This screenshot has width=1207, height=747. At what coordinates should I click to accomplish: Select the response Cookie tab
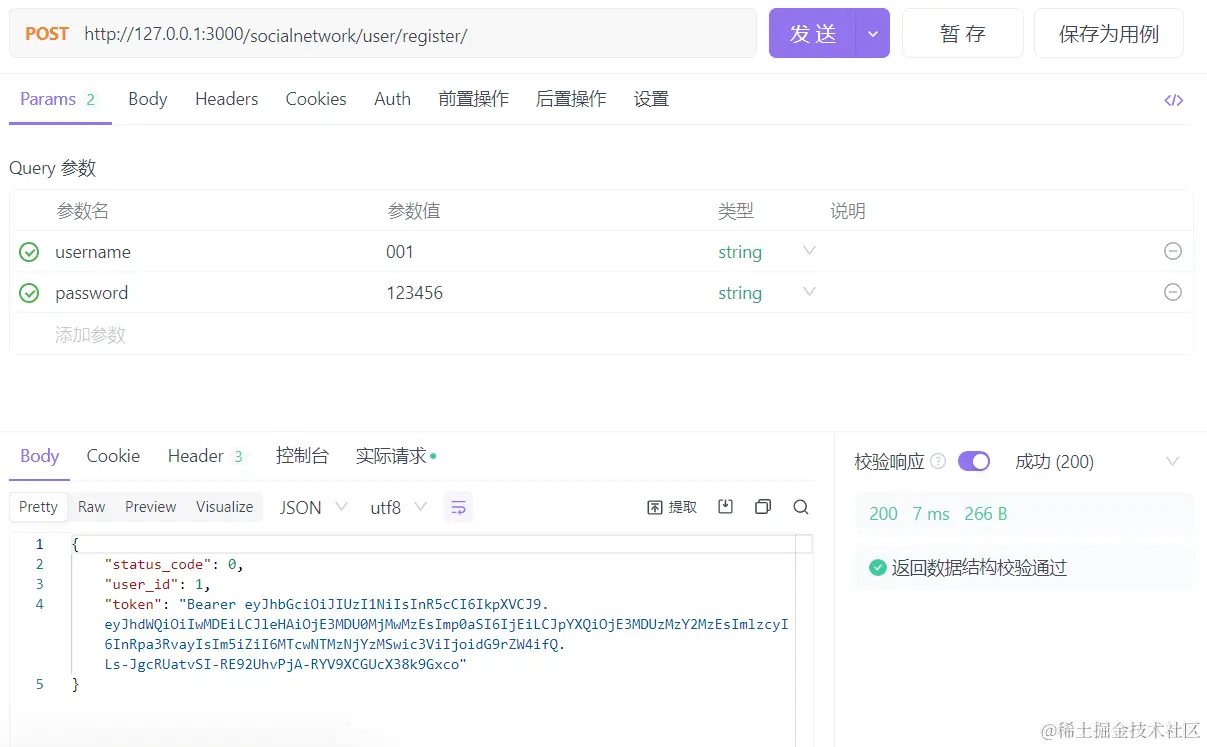[113, 456]
